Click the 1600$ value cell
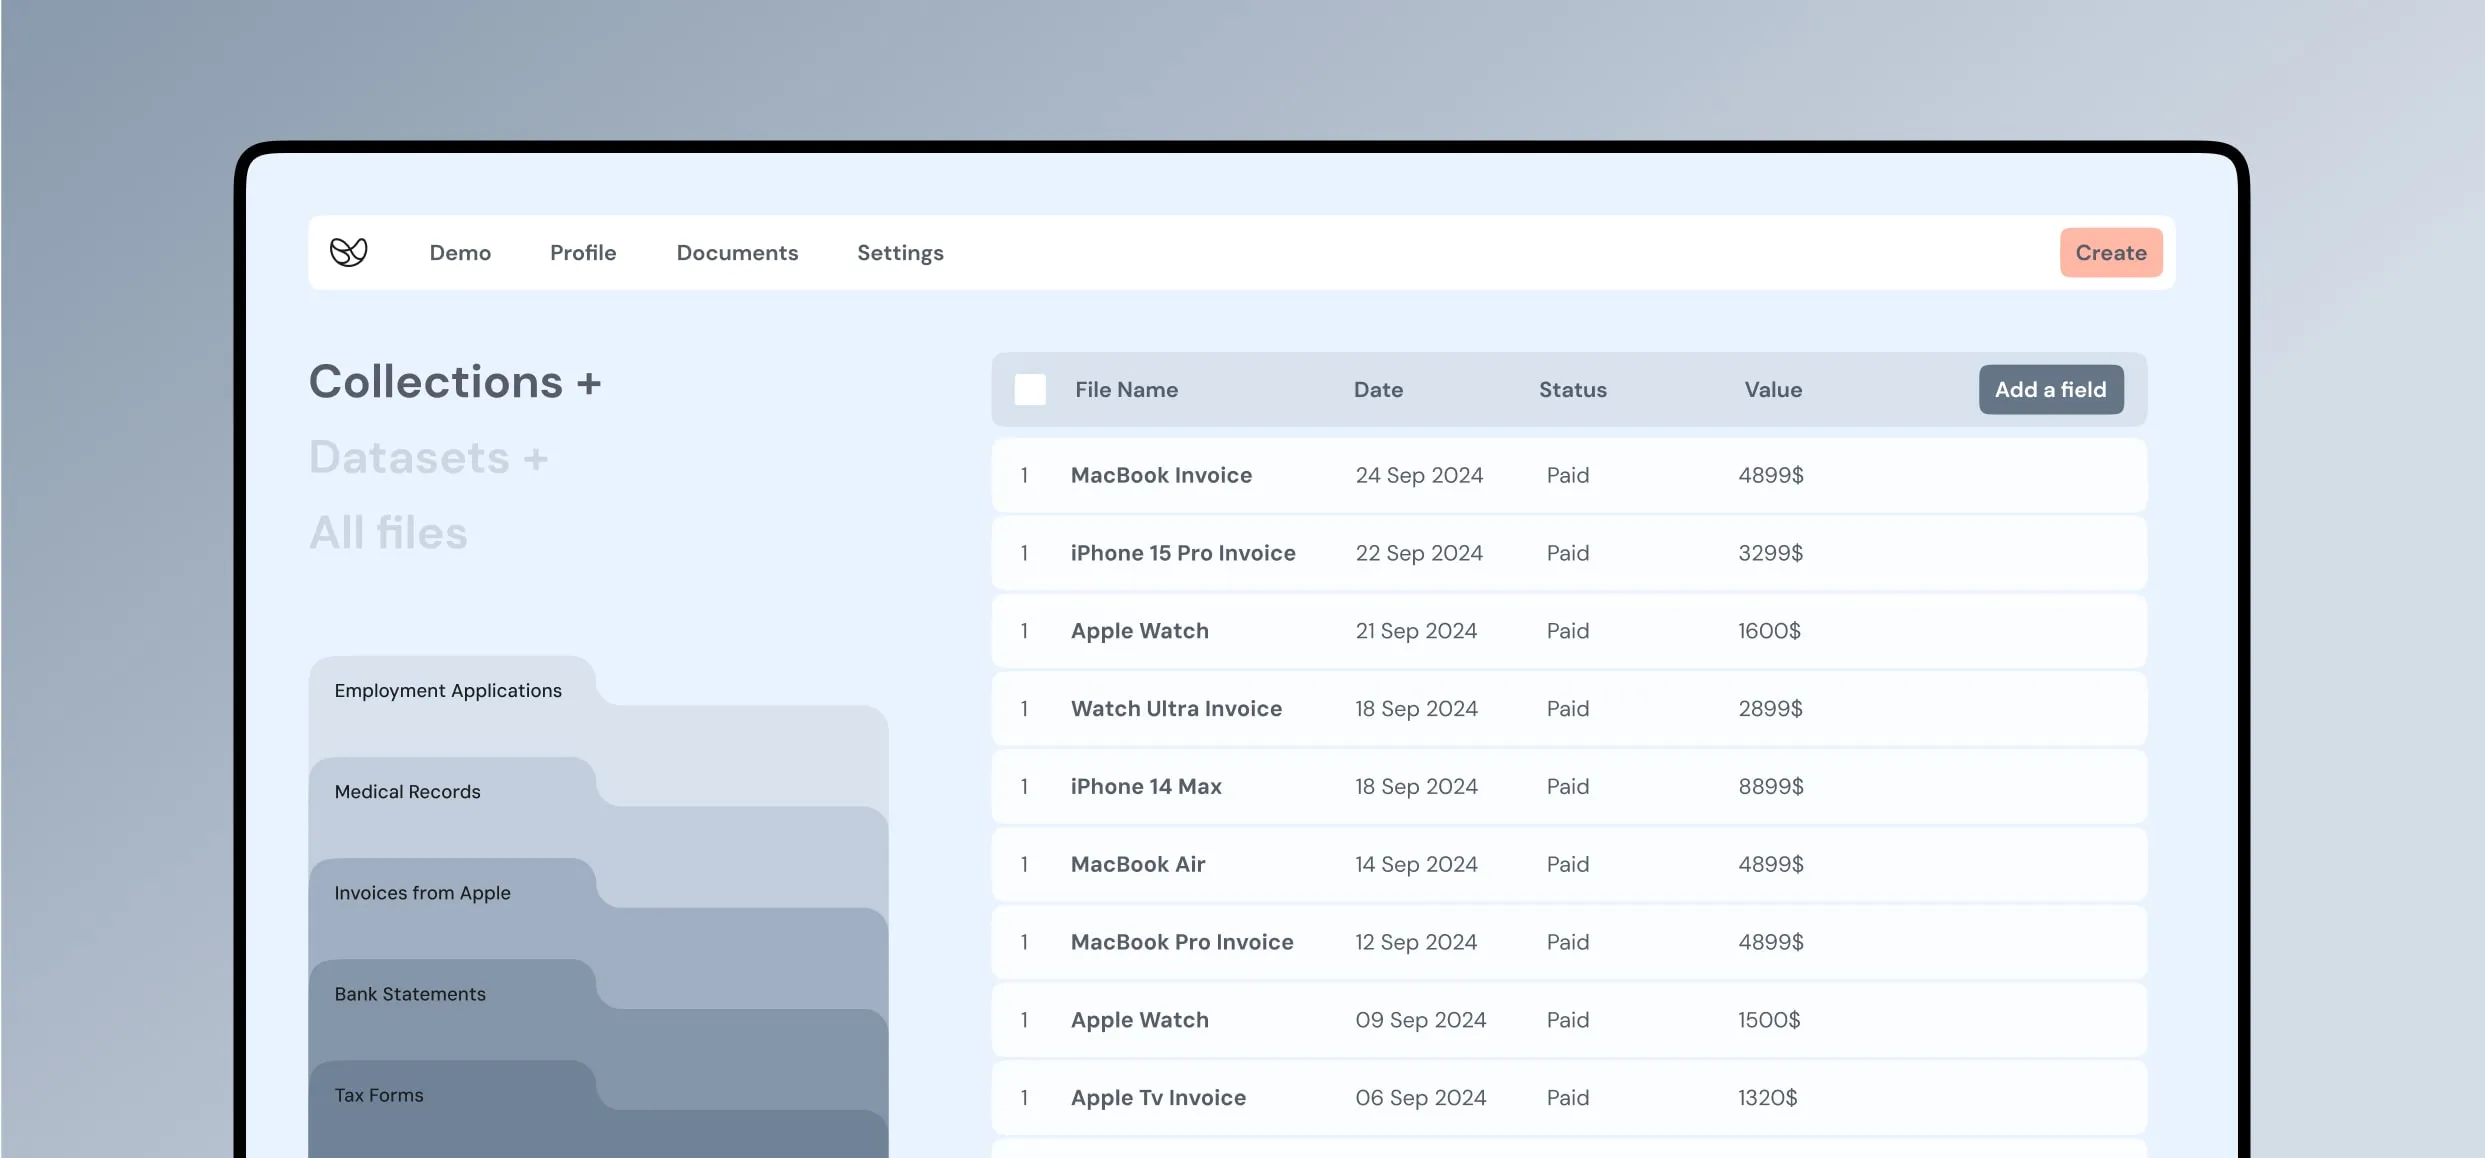 [x=1769, y=631]
